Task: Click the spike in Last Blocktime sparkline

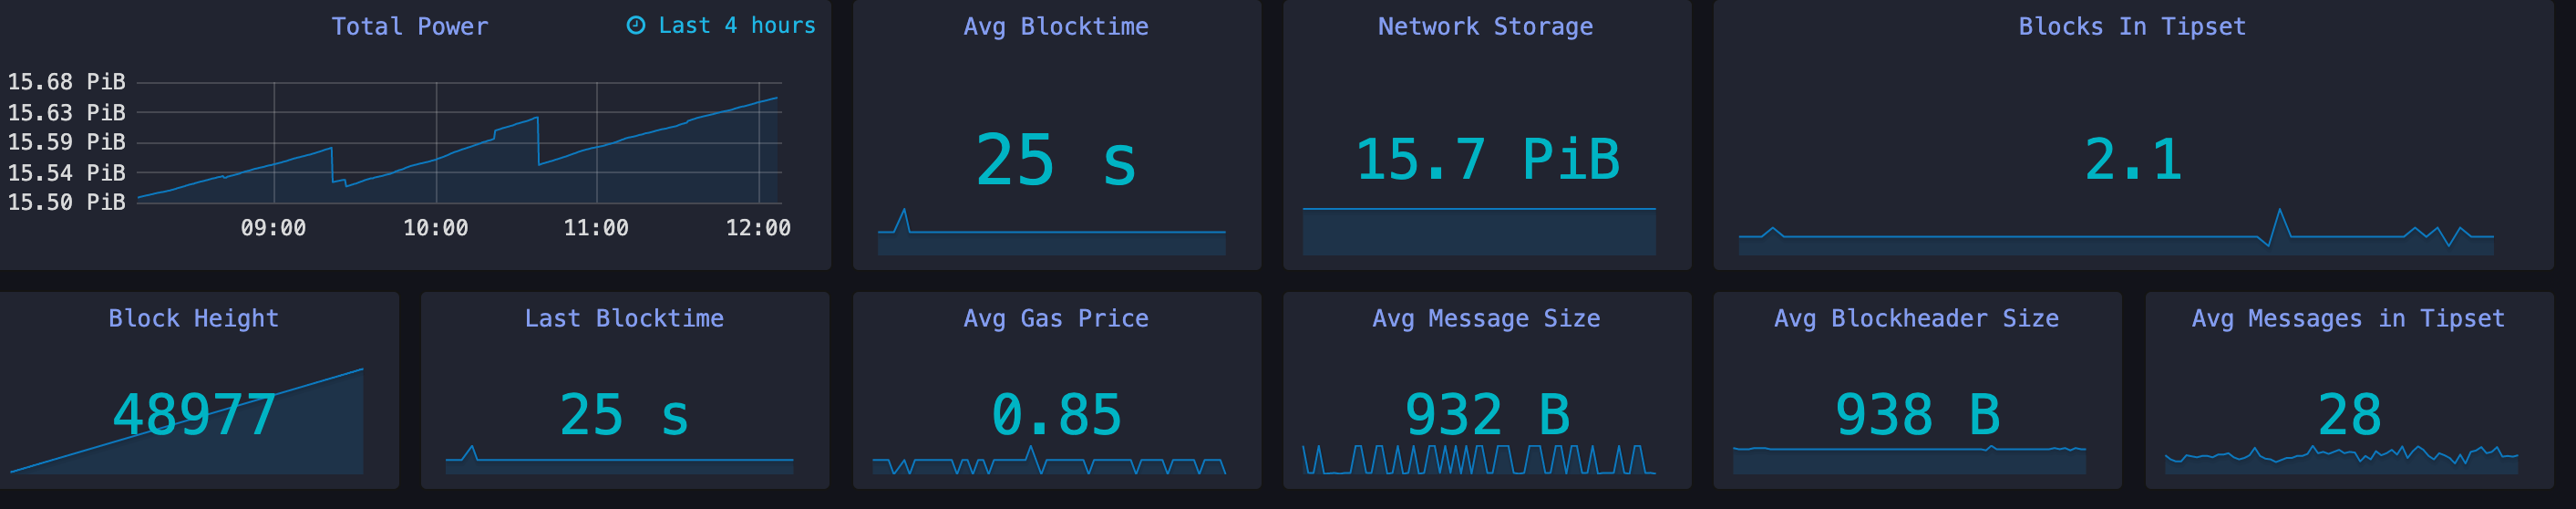Action: click(x=471, y=452)
